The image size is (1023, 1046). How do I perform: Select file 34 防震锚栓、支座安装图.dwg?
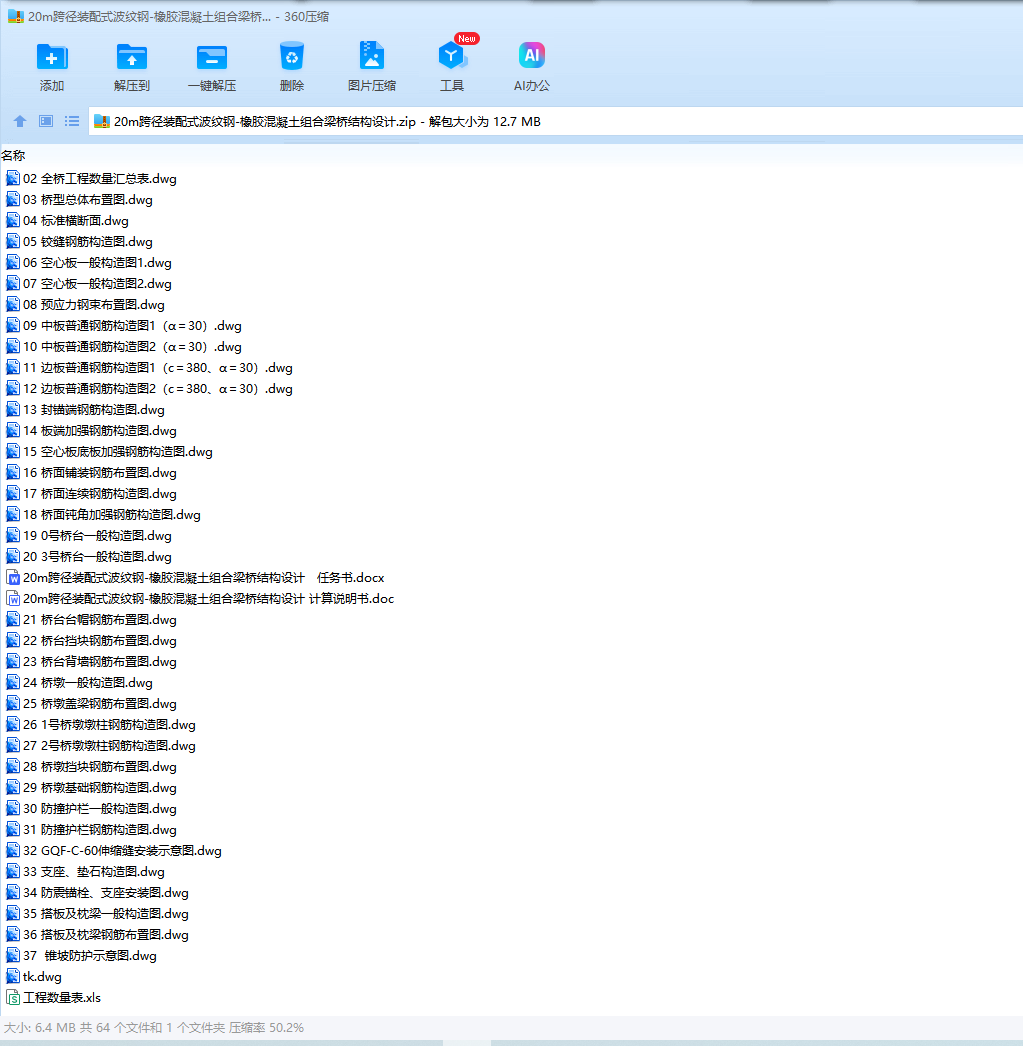[x=97, y=893]
